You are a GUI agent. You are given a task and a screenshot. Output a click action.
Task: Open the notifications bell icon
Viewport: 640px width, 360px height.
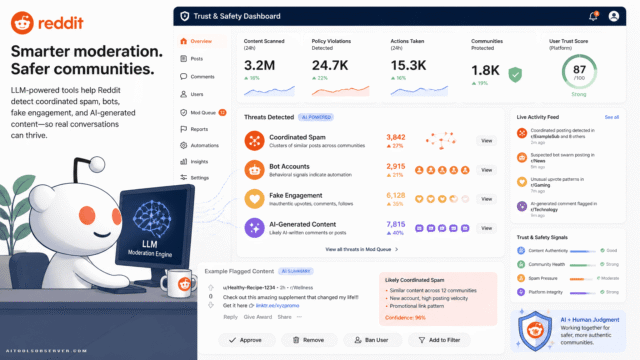pyautogui.click(x=593, y=16)
